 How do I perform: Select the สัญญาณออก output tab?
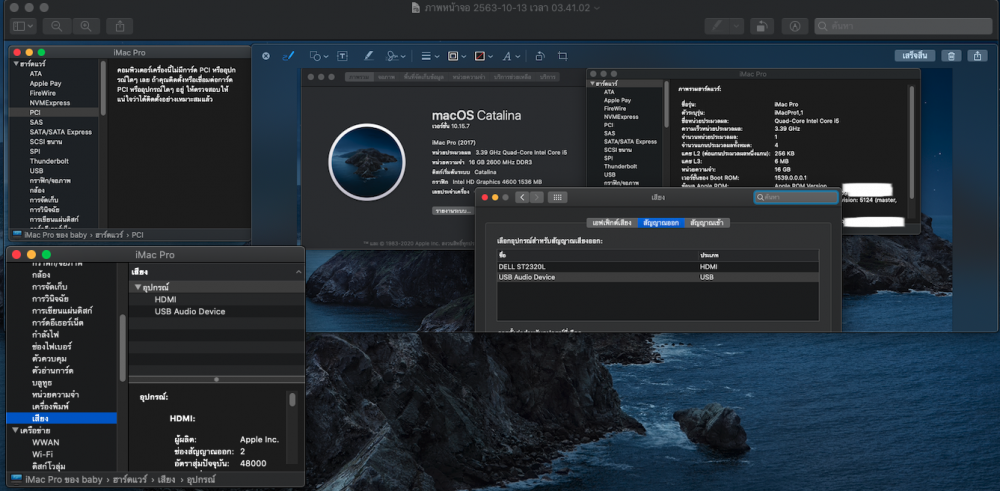[661, 223]
